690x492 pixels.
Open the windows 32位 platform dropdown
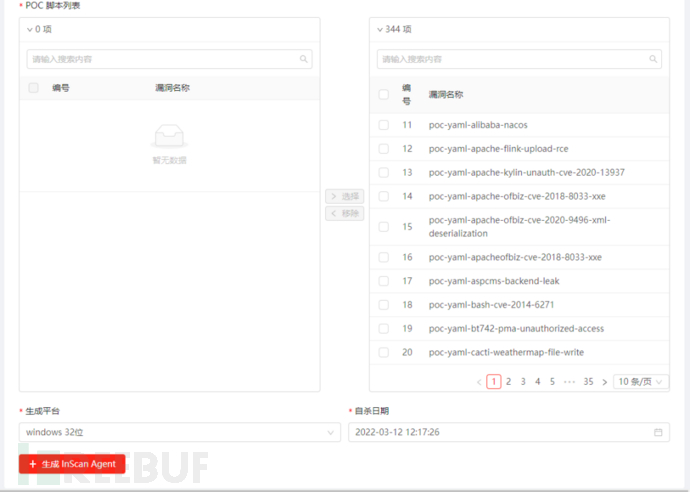tap(180, 432)
